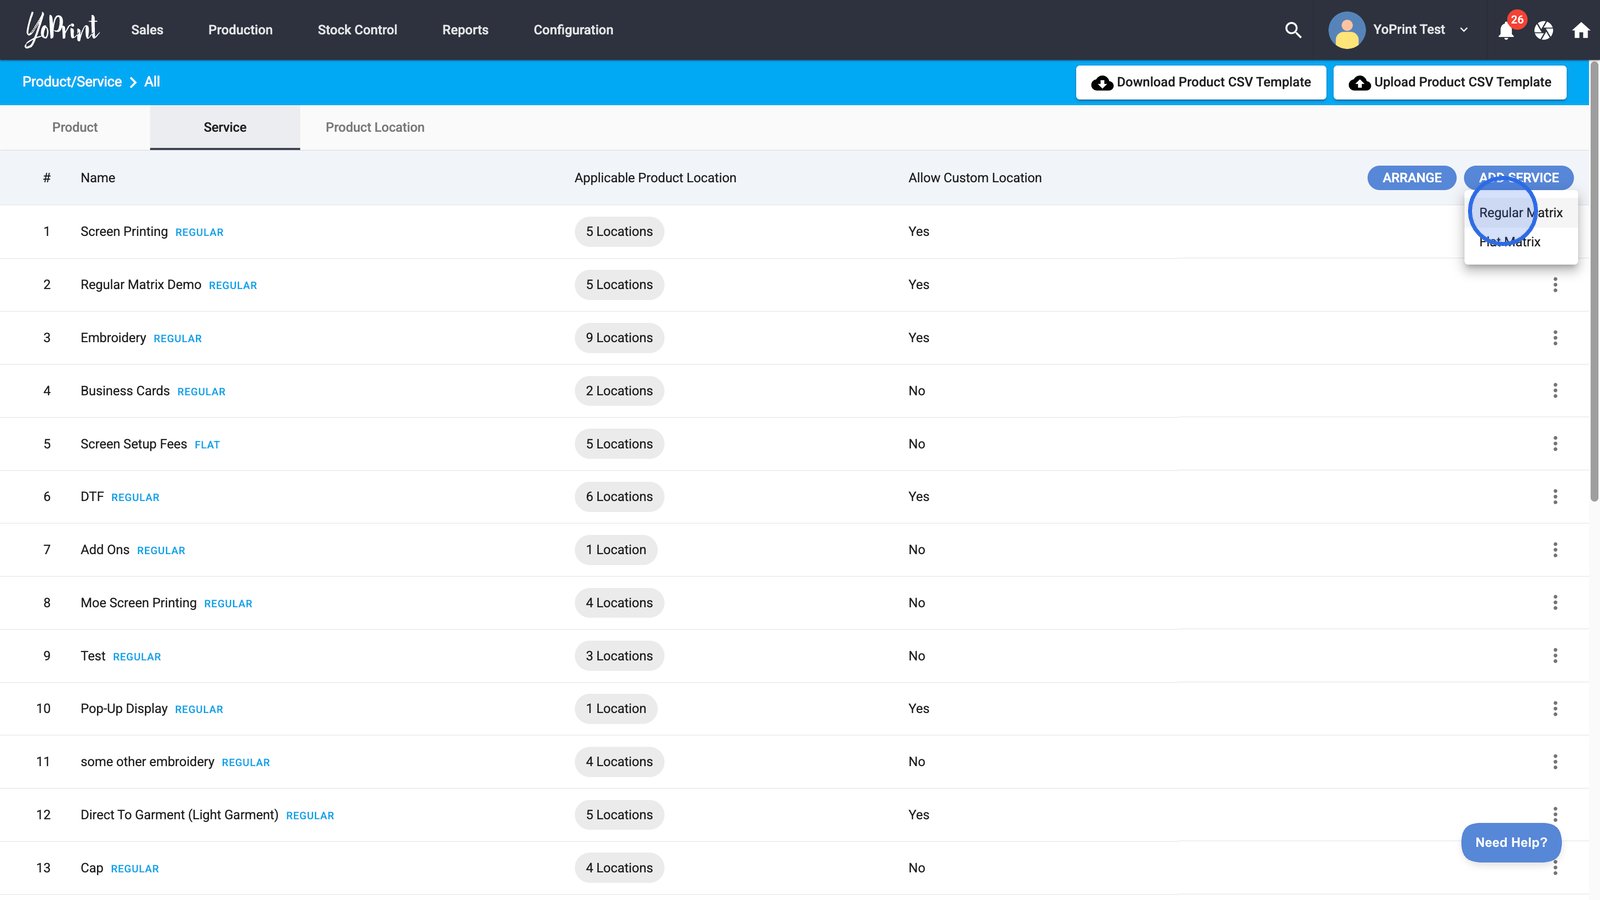Viewport: 1600px width, 900px height.
Task: Open three-dot menu for Pop-Up Display row
Action: coord(1555,709)
